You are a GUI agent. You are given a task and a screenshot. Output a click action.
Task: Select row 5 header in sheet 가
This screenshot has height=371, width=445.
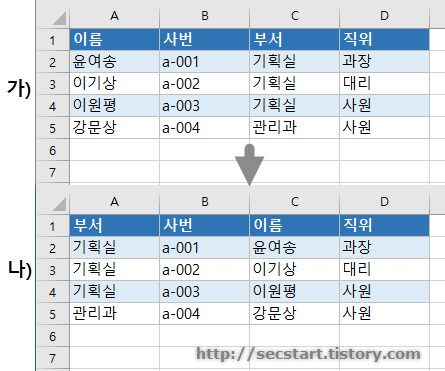[x=52, y=128]
